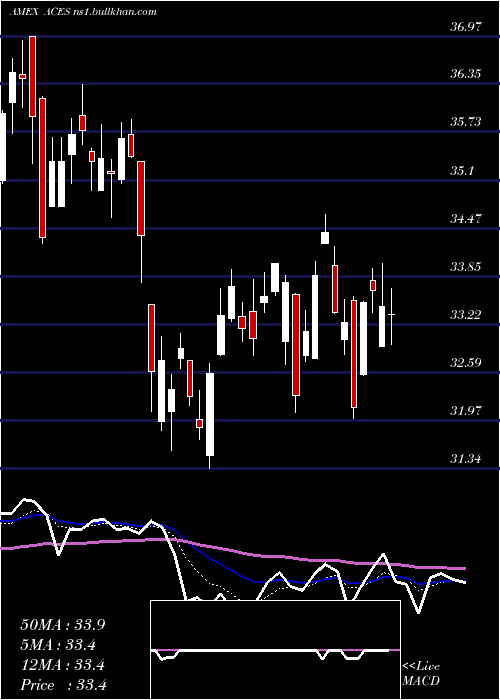The height and width of the screenshot is (700, 500).
Task: Click the 36.97 price axis label
Action: pos(465,27)
